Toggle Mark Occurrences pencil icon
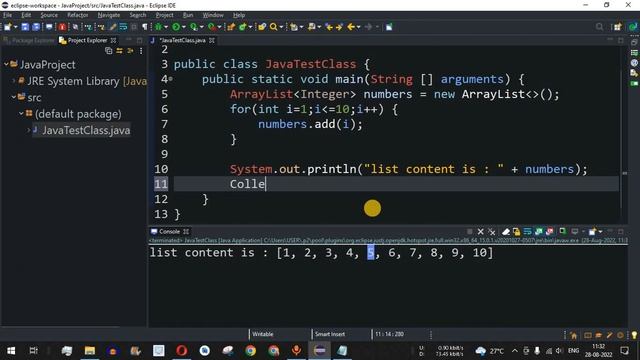This screenshot has height=360, width=640. (112, 27)
